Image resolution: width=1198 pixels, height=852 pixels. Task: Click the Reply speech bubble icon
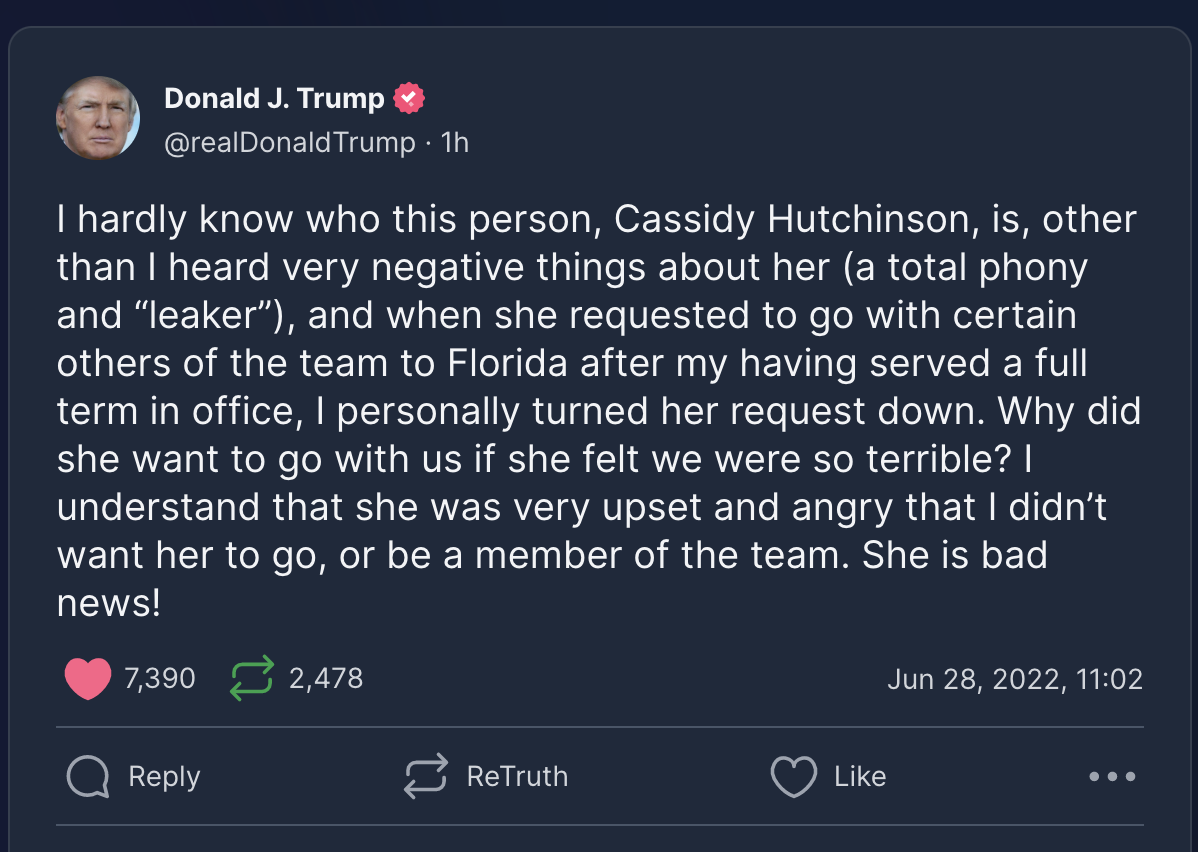(88, 776)
